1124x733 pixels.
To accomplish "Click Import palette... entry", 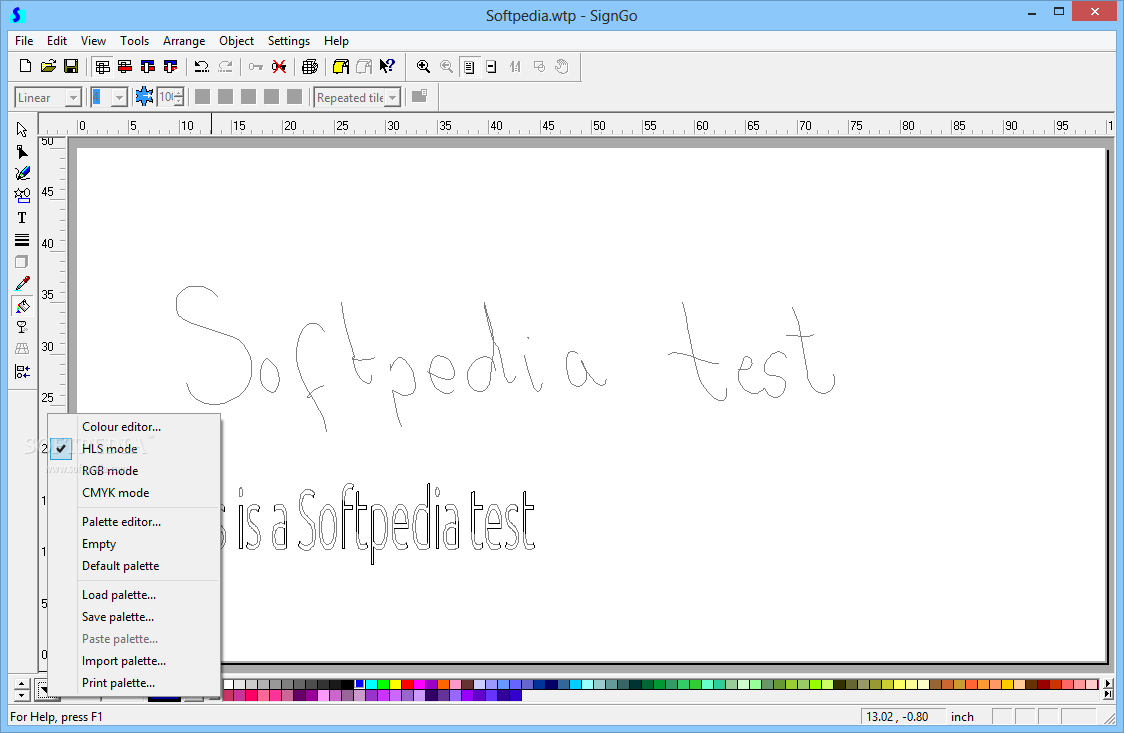I will pyautogui.click(x=123, y=661).
